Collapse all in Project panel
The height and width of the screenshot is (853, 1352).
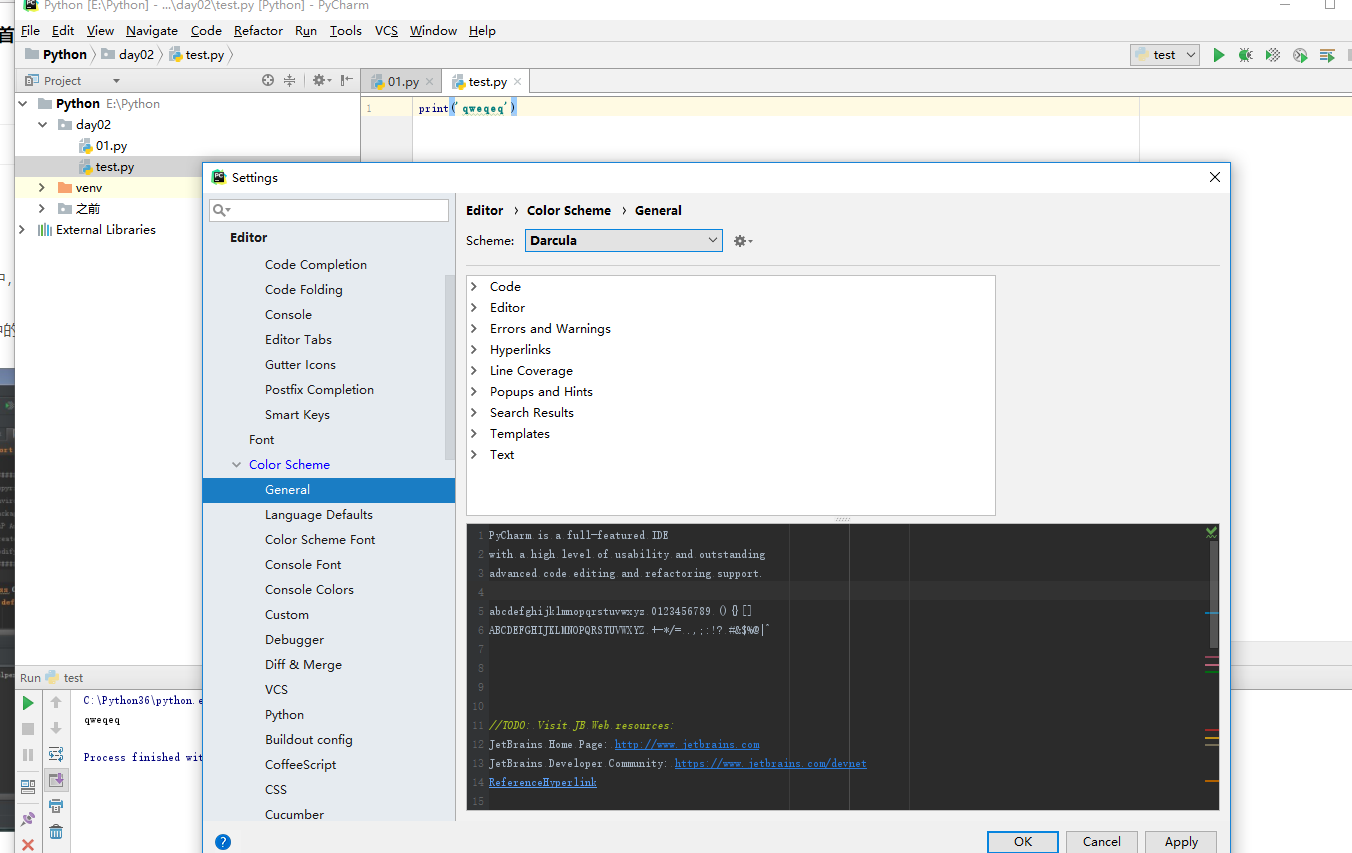click(290, 80)
